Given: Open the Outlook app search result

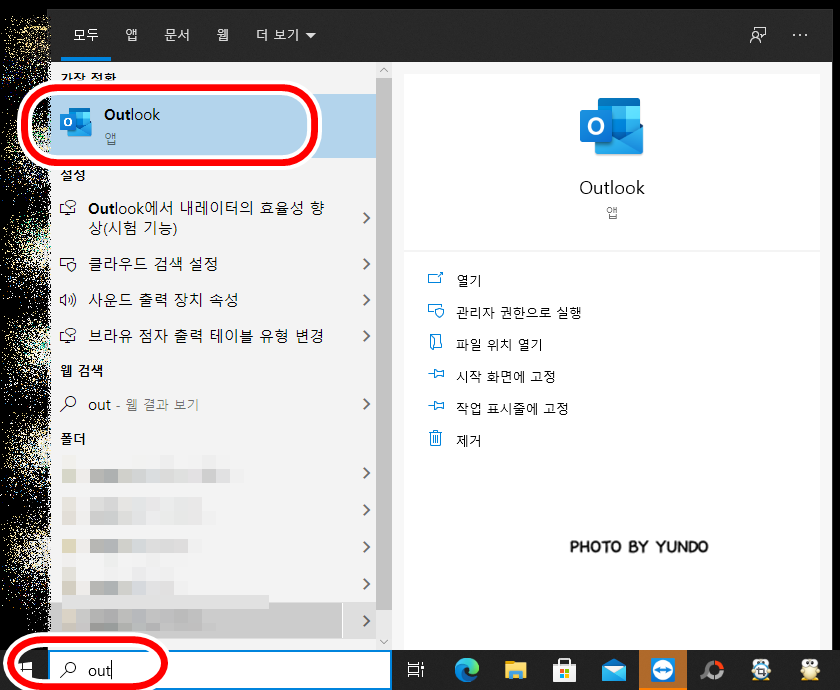Looking at the screenshot, I should click(213, 126).
